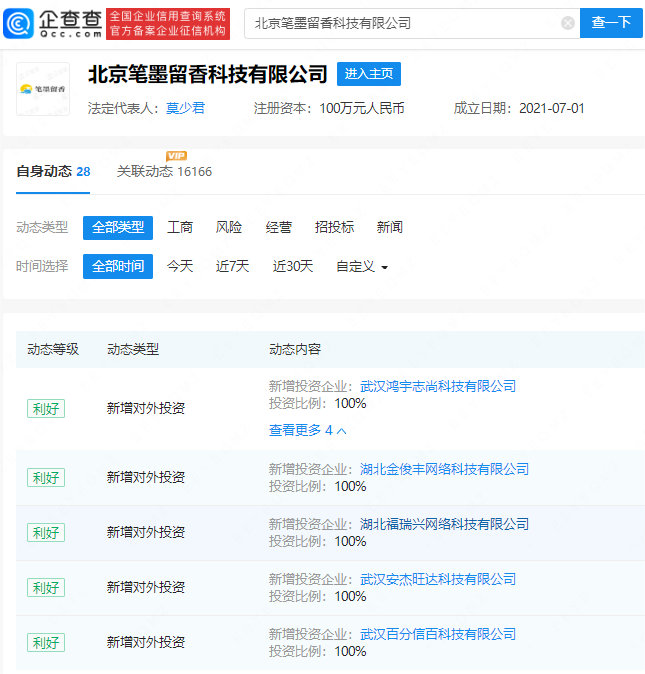Screen dimensions: 645x674
Task: Click 新增对外投资 in the 湖北金俊丰 row
Action: point(146,478)
